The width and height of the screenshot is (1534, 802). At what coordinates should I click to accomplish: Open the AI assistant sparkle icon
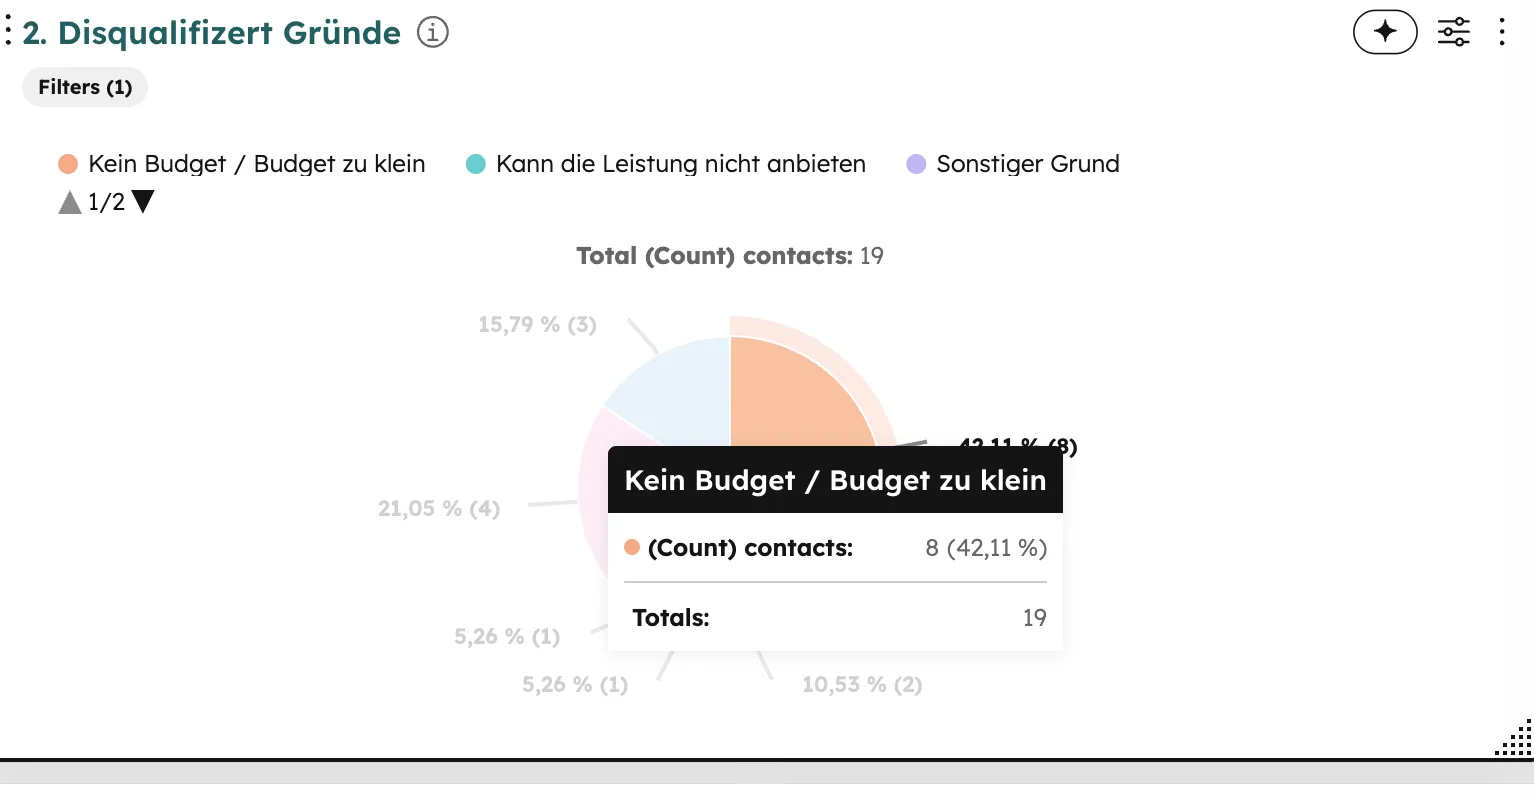point(1385,31)
